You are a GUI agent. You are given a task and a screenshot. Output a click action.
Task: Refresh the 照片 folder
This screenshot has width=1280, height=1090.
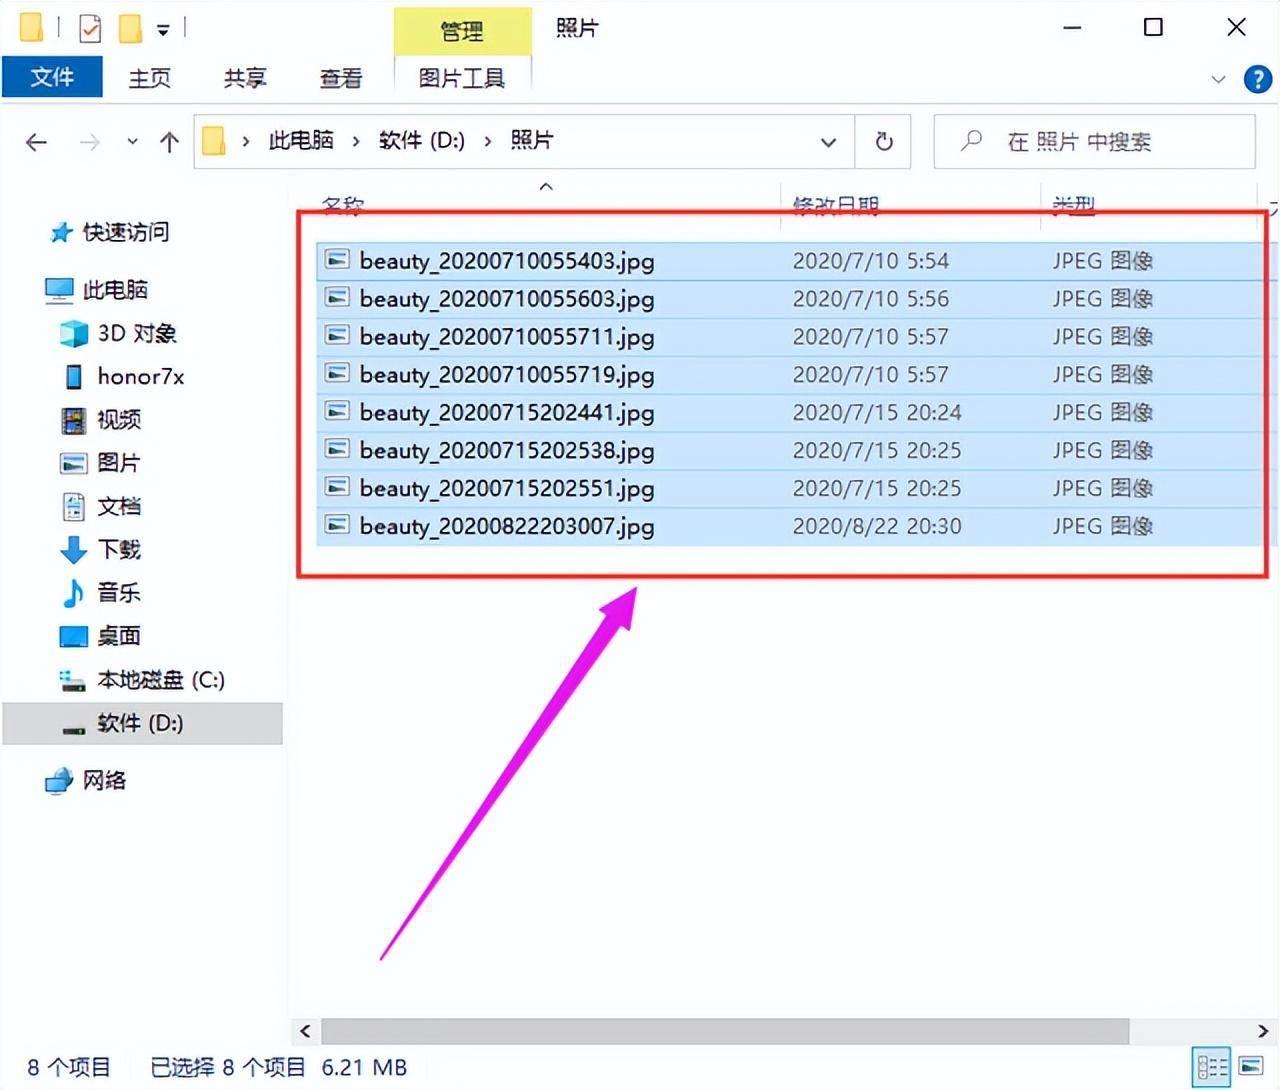(x=884, y=142)
